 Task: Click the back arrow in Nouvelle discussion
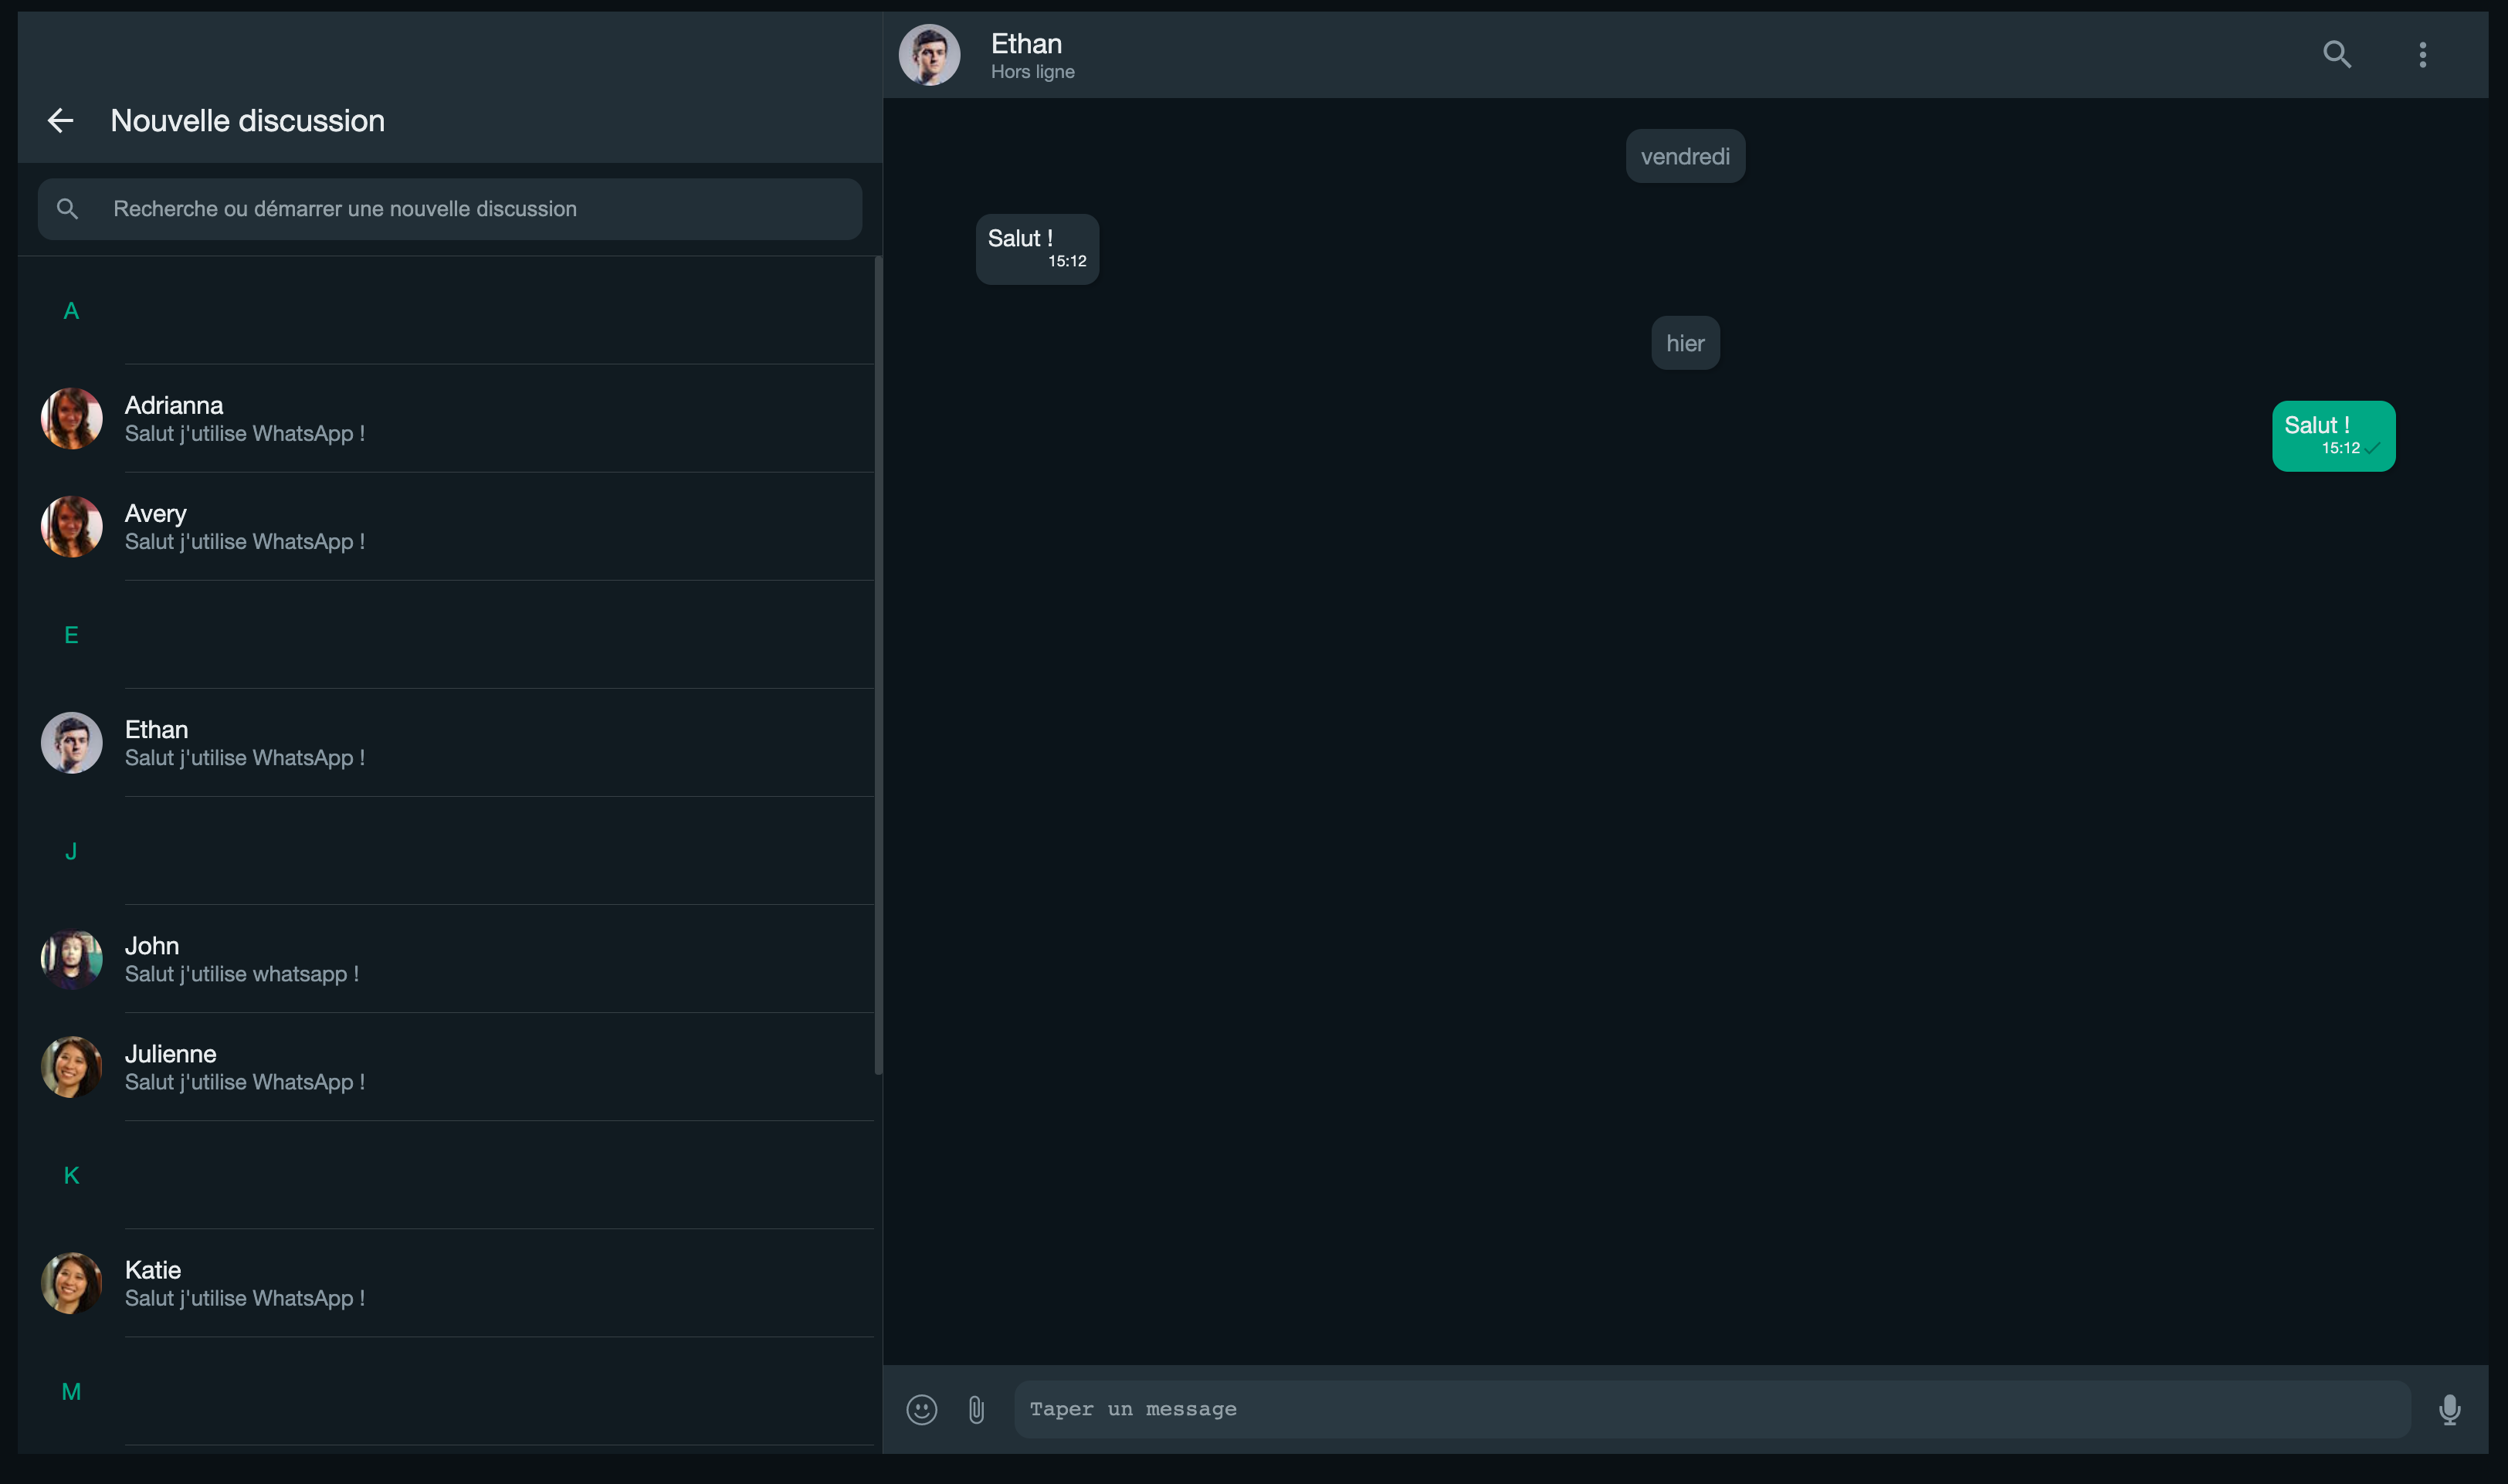[60, 121]
